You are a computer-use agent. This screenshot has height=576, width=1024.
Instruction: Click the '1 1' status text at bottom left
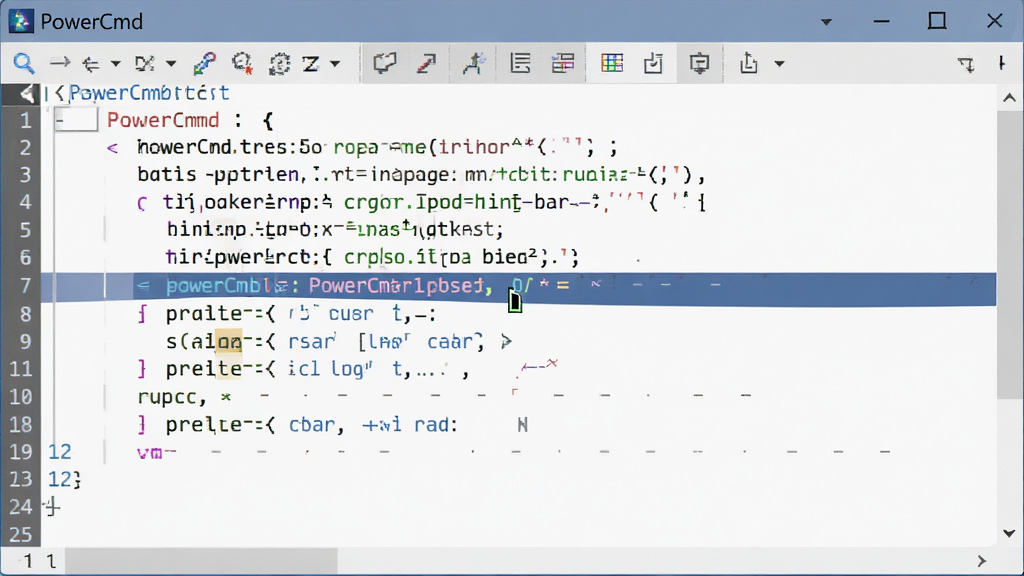40,561
